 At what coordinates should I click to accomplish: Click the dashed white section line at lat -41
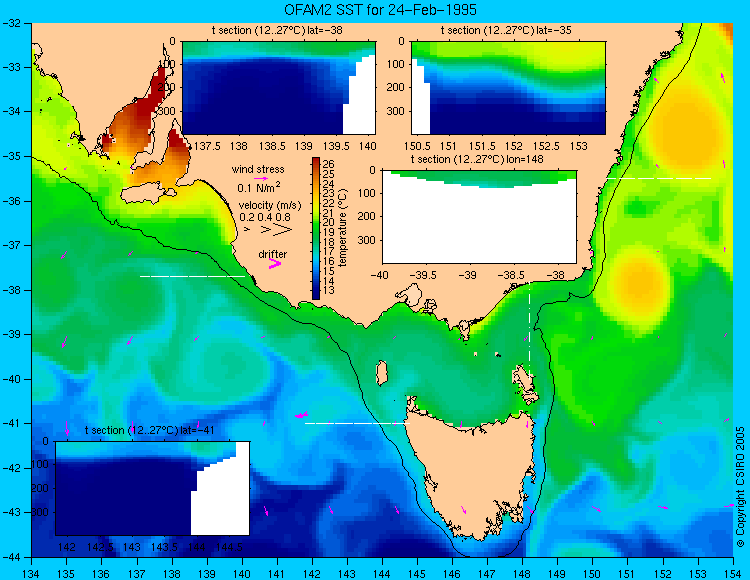pos(357,423)
